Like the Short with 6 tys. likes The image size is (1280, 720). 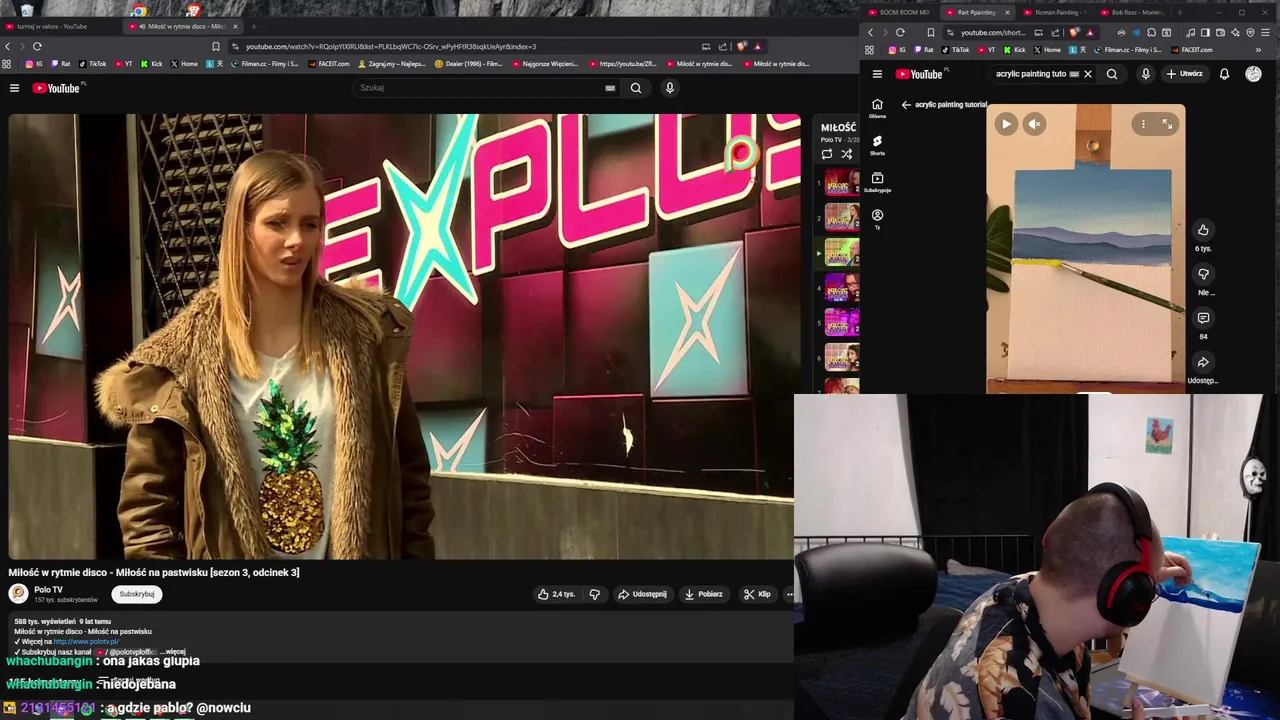[1203, 230]
